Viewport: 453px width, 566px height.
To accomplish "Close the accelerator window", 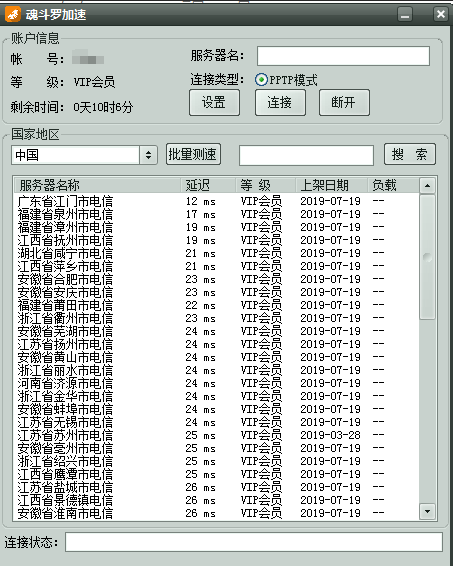I will pyautogui.click(x=440, y=14).
